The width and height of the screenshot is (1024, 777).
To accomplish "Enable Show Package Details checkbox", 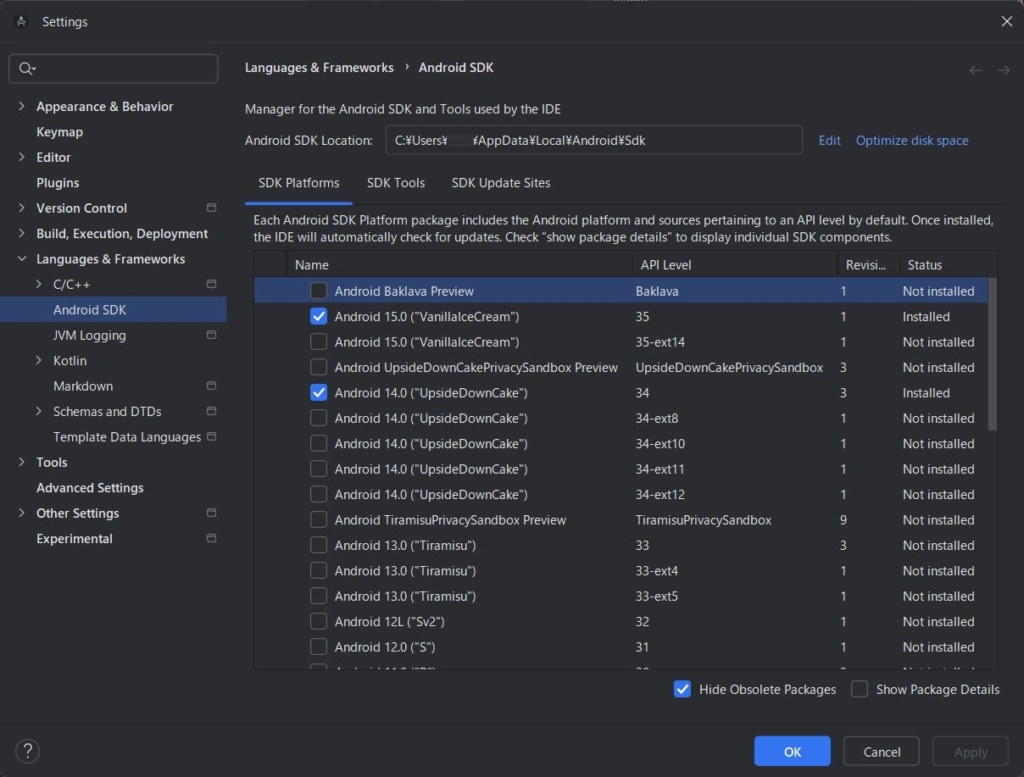I will (x=859, y=690).
